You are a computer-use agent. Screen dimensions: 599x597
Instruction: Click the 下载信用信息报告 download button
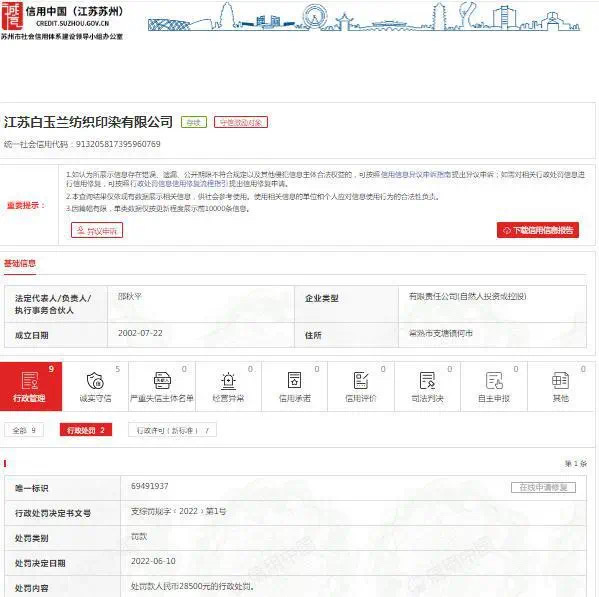click(x=538, y=230)
